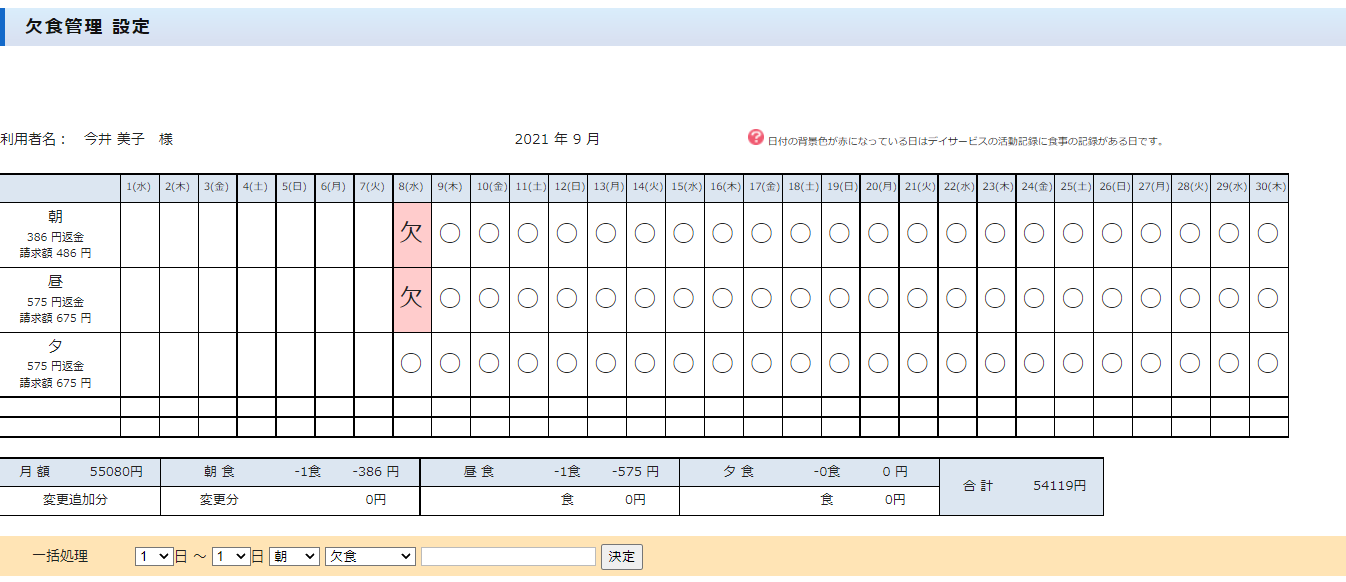Toggle lunch circle on 15(水)
1346x582 pixels.
point(683,298)
